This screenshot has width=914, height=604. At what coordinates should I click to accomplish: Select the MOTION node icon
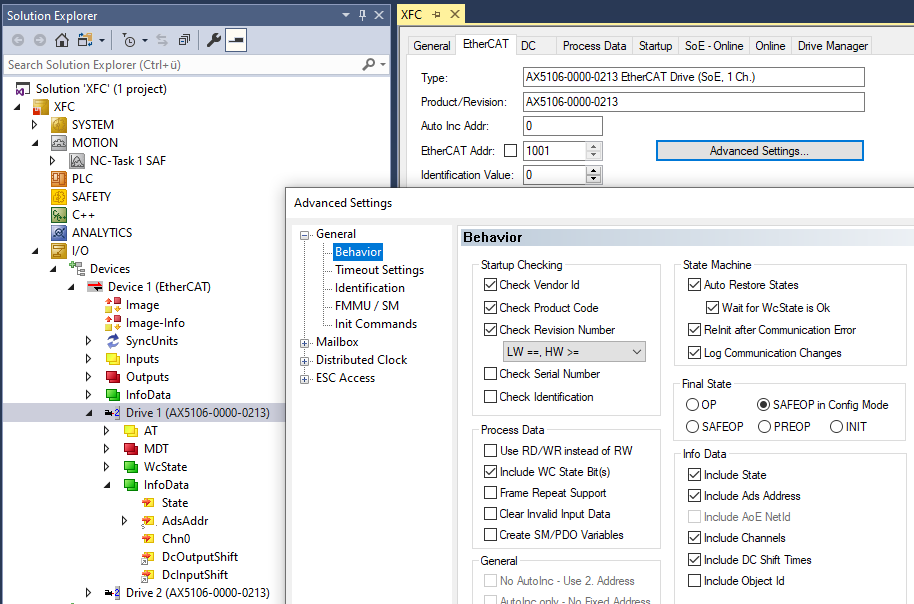click(x=59, y=143)
